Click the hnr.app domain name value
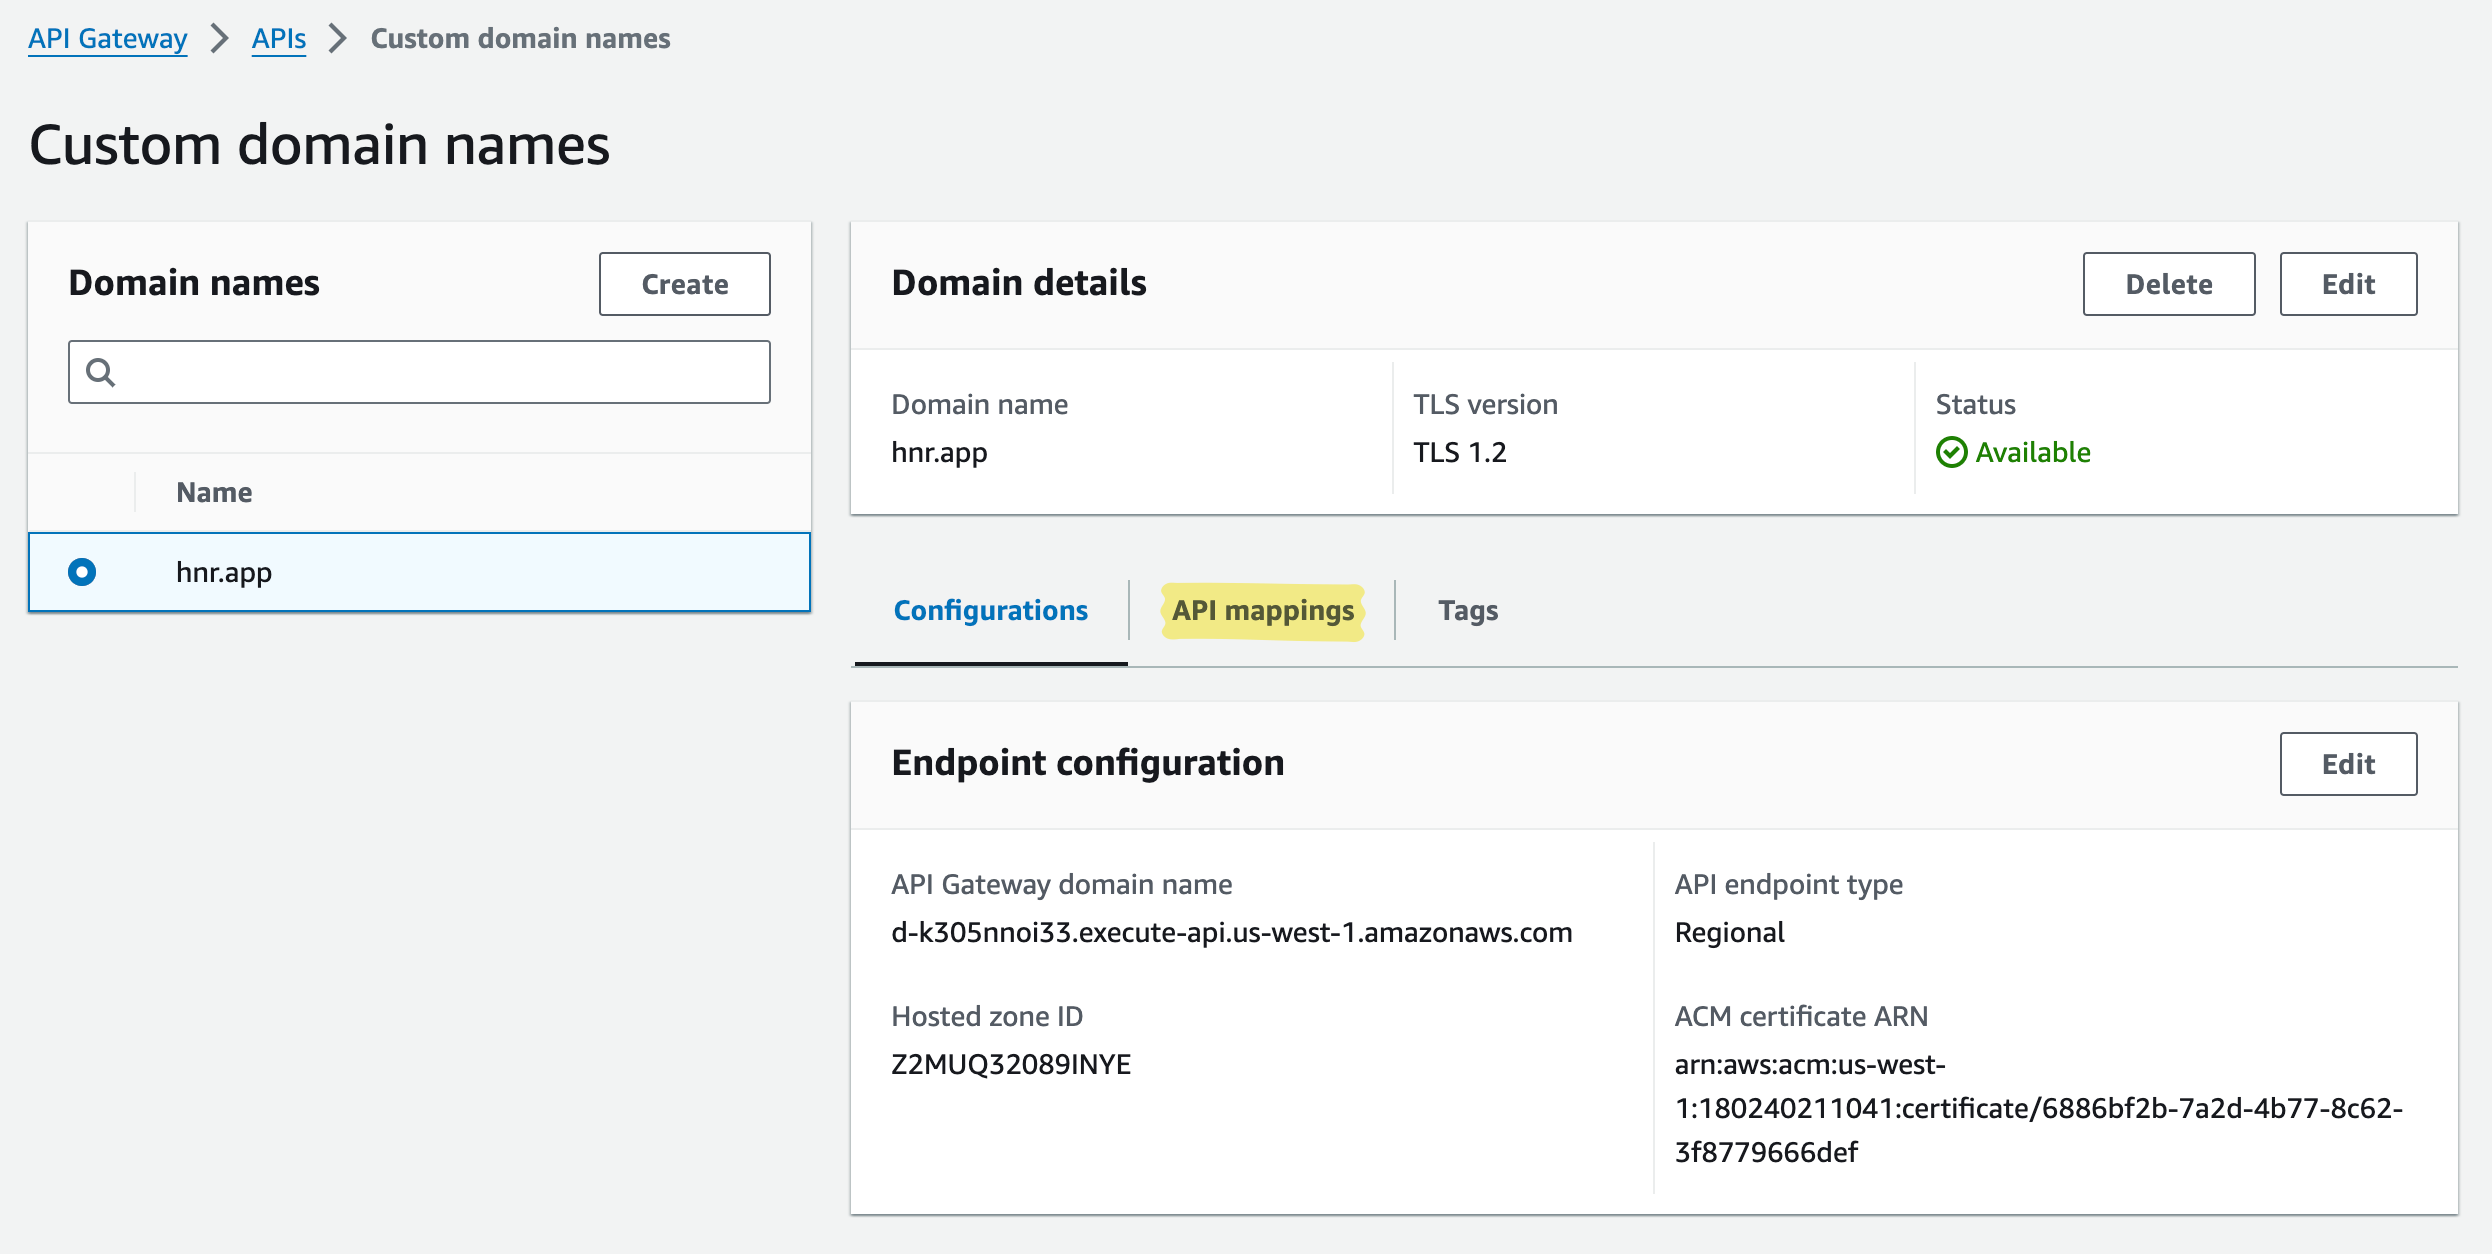The image size is (2492, 1254). (x=939, y=452)
